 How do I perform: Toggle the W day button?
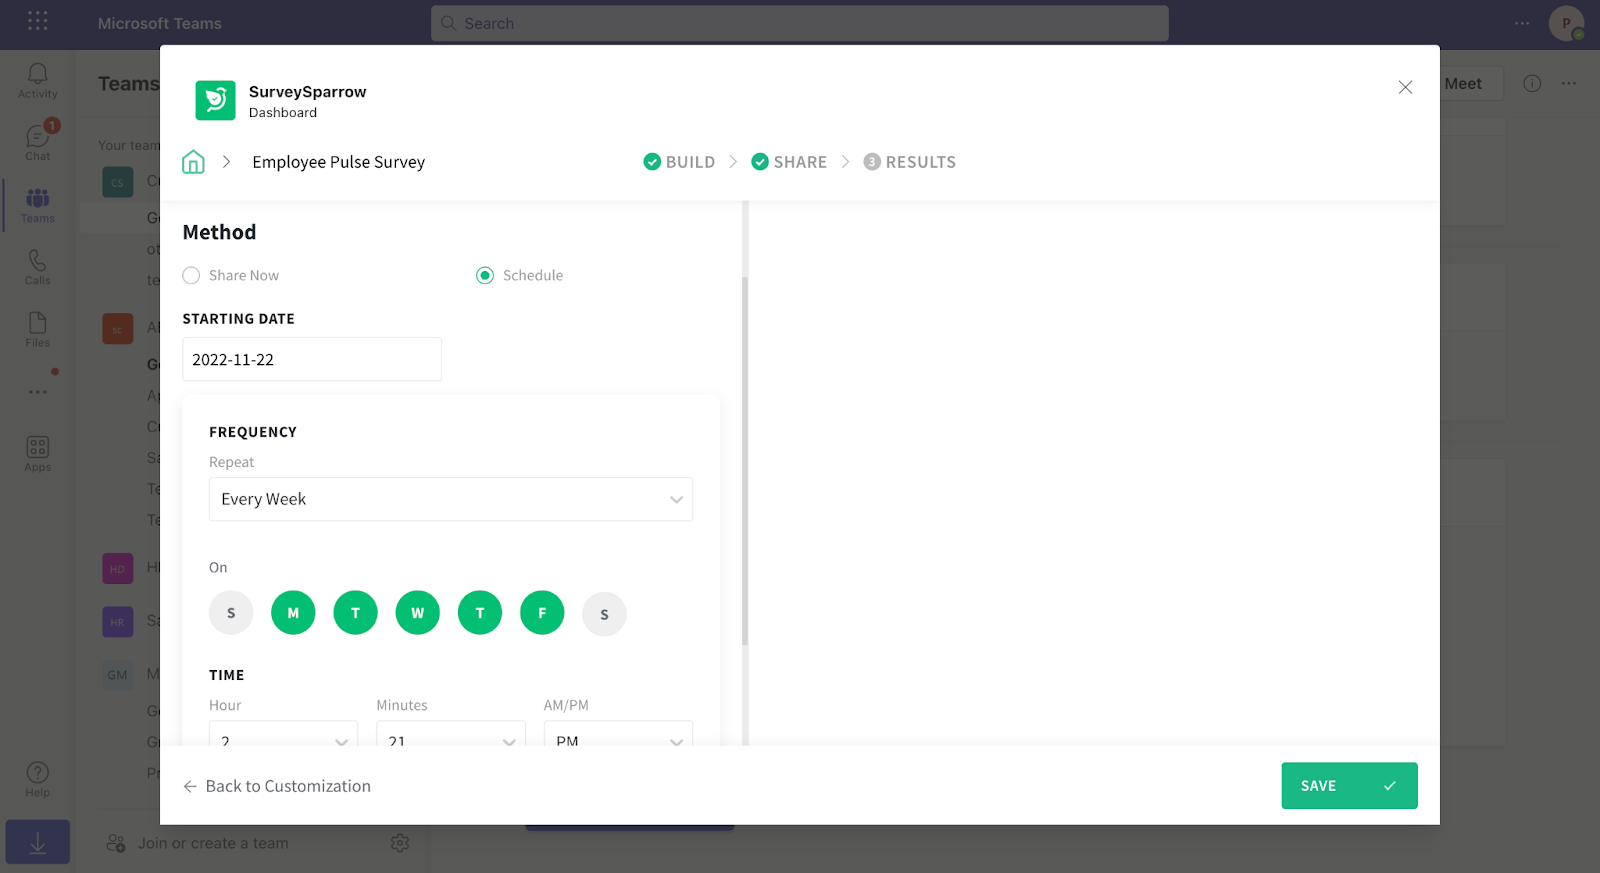(x=418, y=613)
